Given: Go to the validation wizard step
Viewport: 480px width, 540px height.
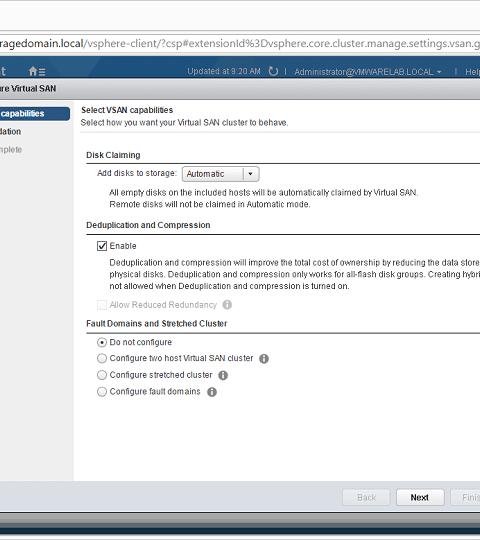Looking at the screenshot, I should coord(11,132).
